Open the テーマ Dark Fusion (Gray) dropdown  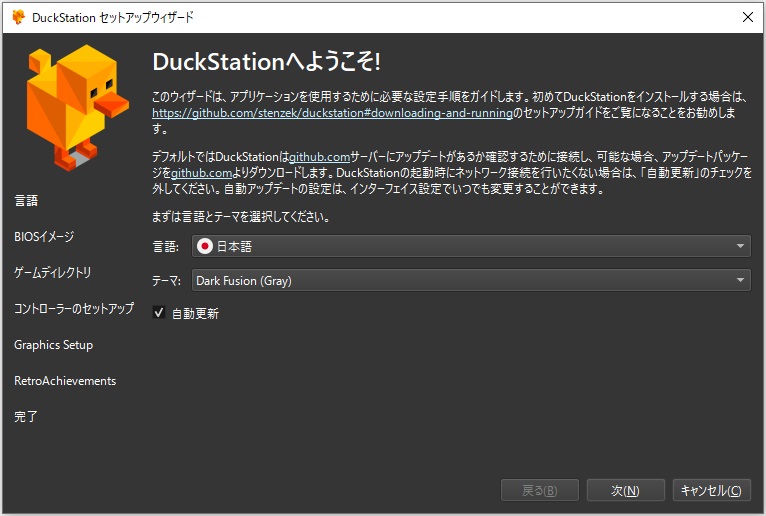471,280
